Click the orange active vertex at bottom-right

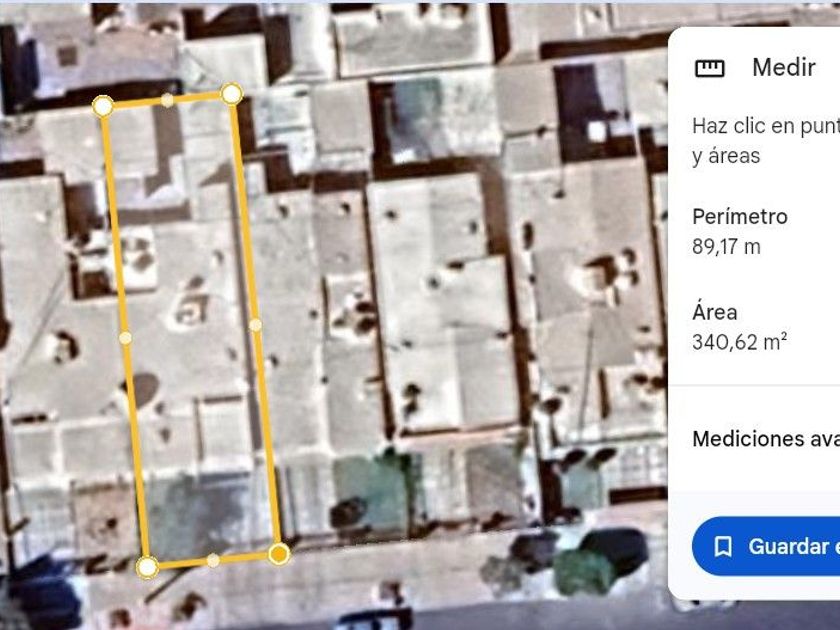(279, 554)
